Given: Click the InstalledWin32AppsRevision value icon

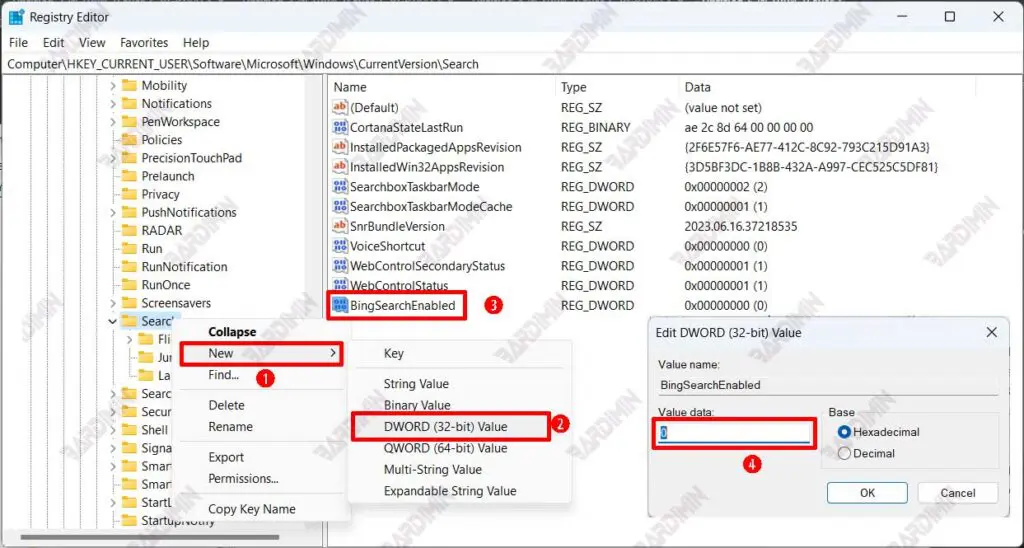Looking at the screenshot, I should pyautogui.click(x=340, y=167).
